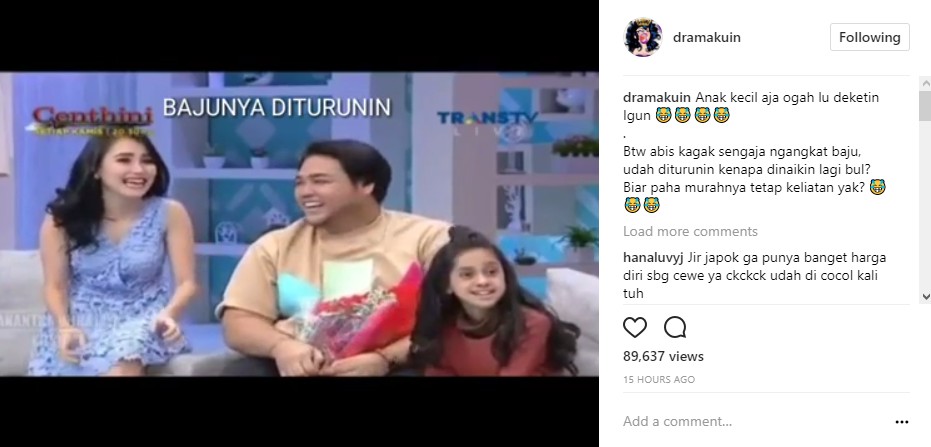The height and width of the screenshot is (447, 931).
Task: View the 89,637 views count details
Action: pos(663,356)
